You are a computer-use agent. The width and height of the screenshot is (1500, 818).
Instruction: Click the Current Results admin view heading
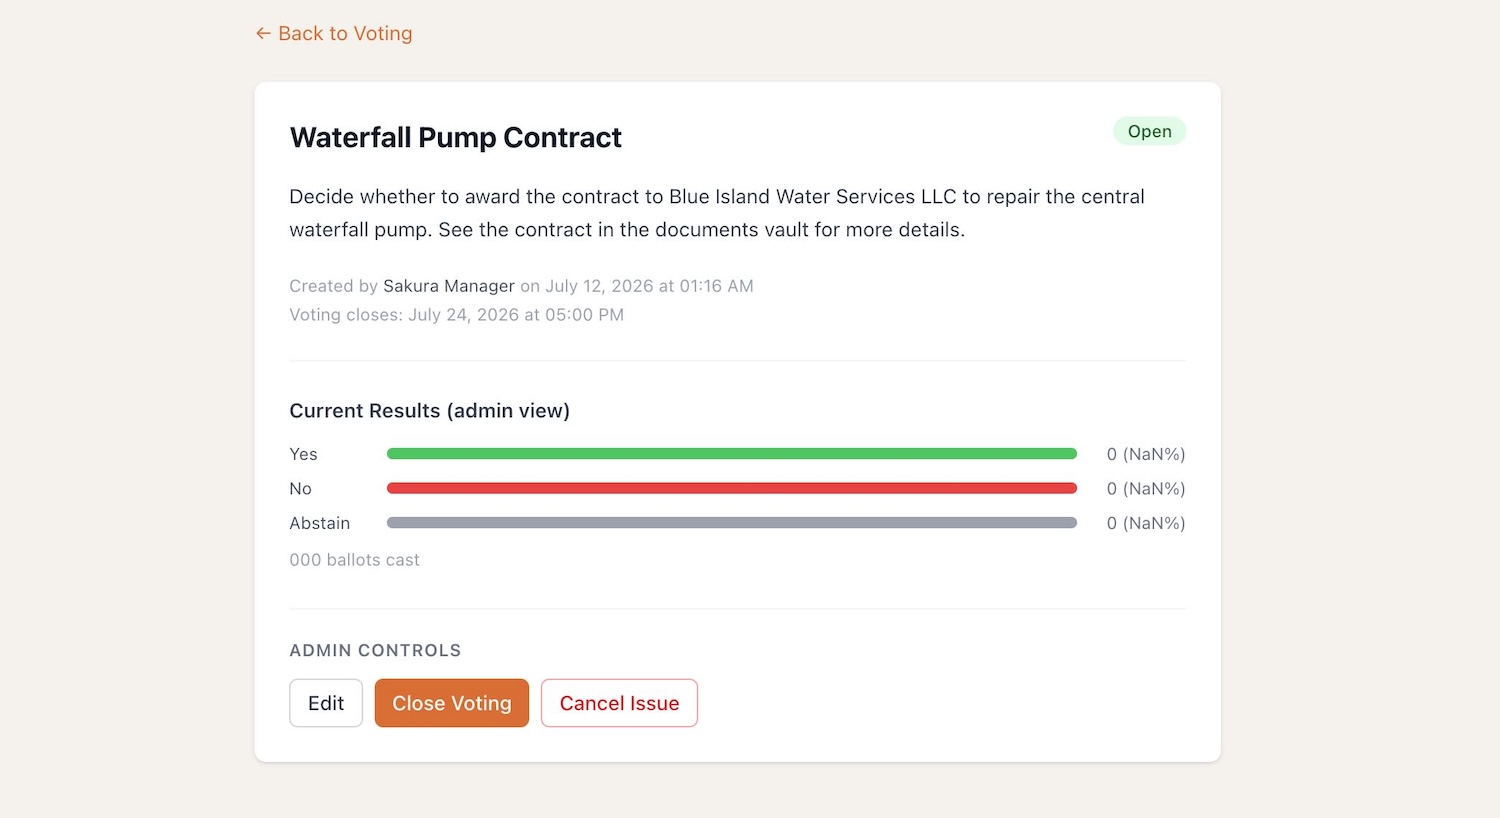coord(430,411)
